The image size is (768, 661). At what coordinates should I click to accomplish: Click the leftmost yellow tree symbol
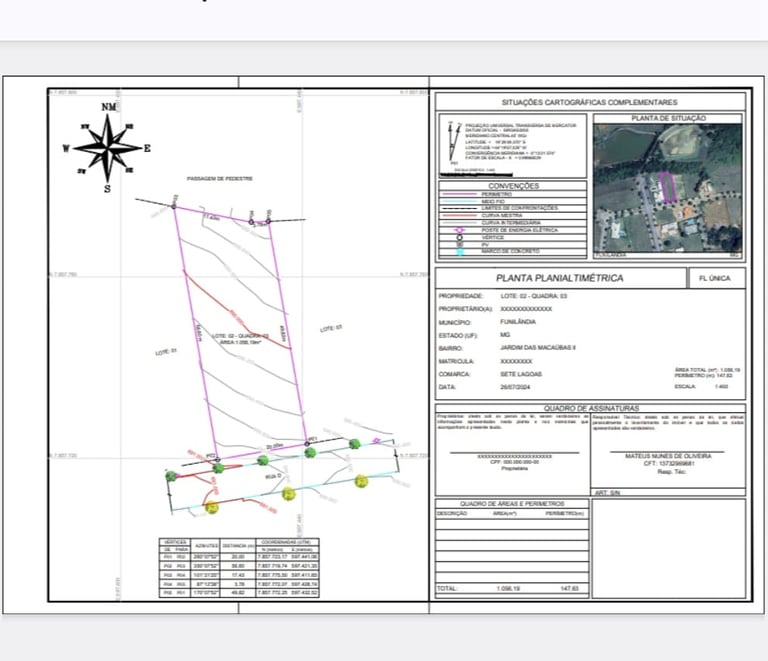click(x=212, y=508)
